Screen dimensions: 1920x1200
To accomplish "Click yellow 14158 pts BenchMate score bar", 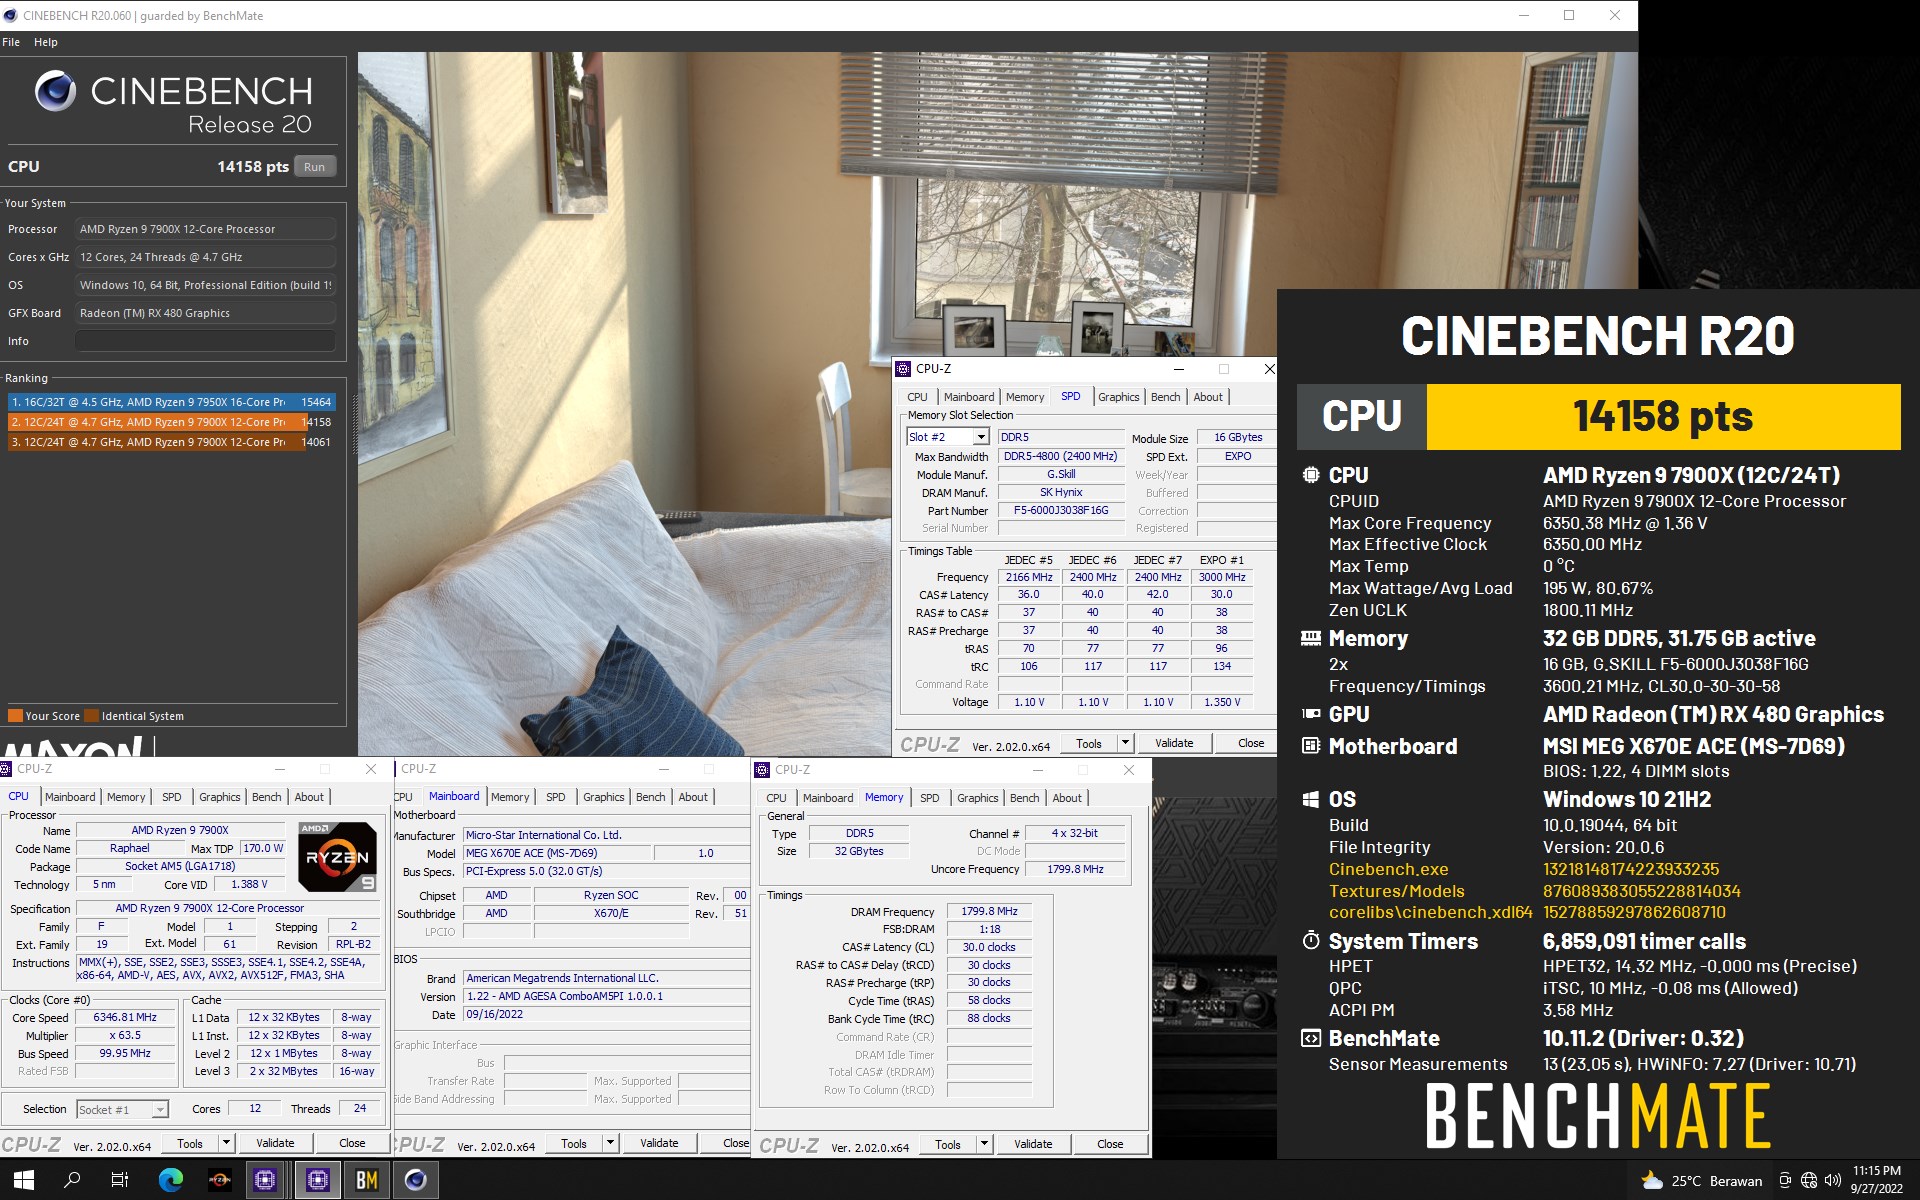I will click(x=1663, y=417).
